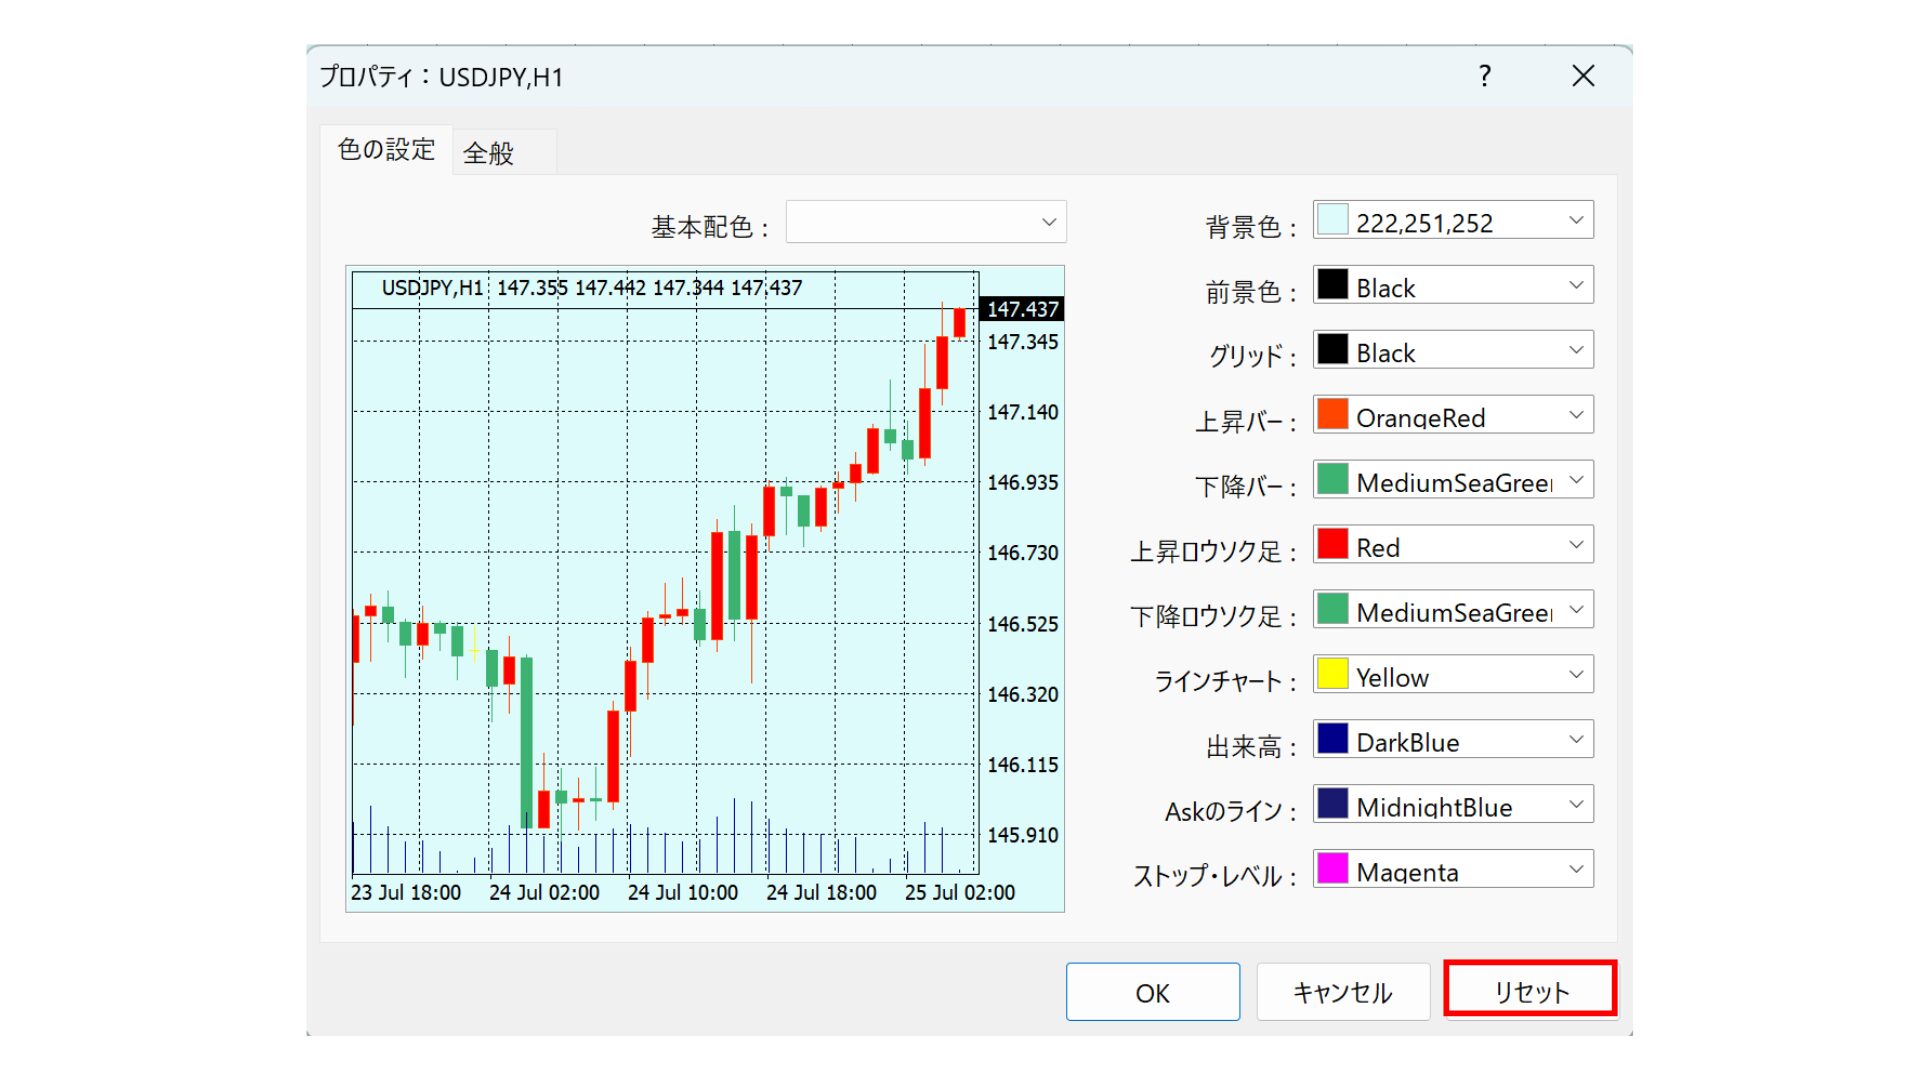Click the MediumSeaGreen swatch for 下降バー
Image resolution: width=1920 pixels, height=1080 pixels.
1332,480
